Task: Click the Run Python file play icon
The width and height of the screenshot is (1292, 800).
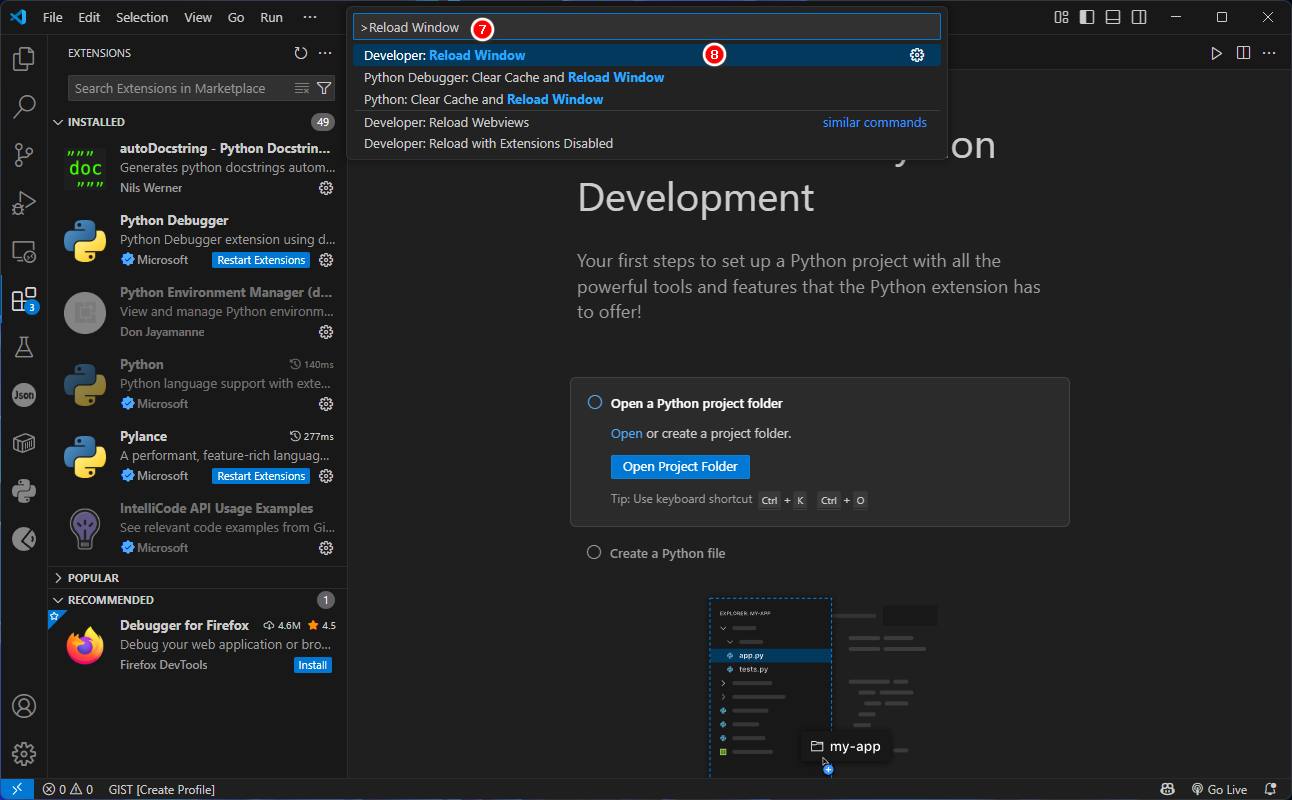Action: (x=1217, y=53)
